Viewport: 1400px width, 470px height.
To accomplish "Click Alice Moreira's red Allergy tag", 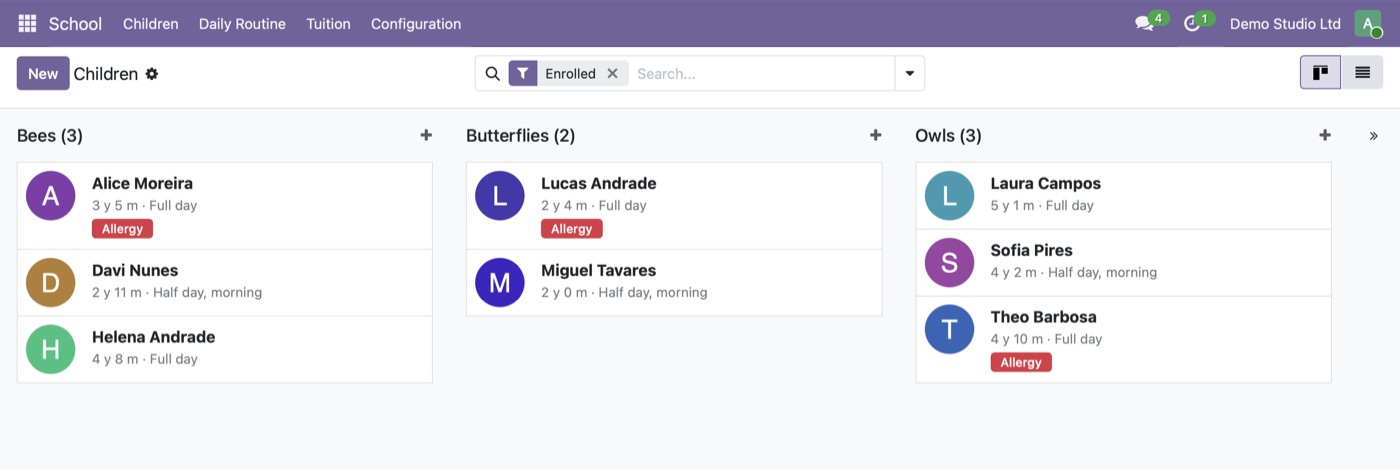I will [x=122, y=229].
